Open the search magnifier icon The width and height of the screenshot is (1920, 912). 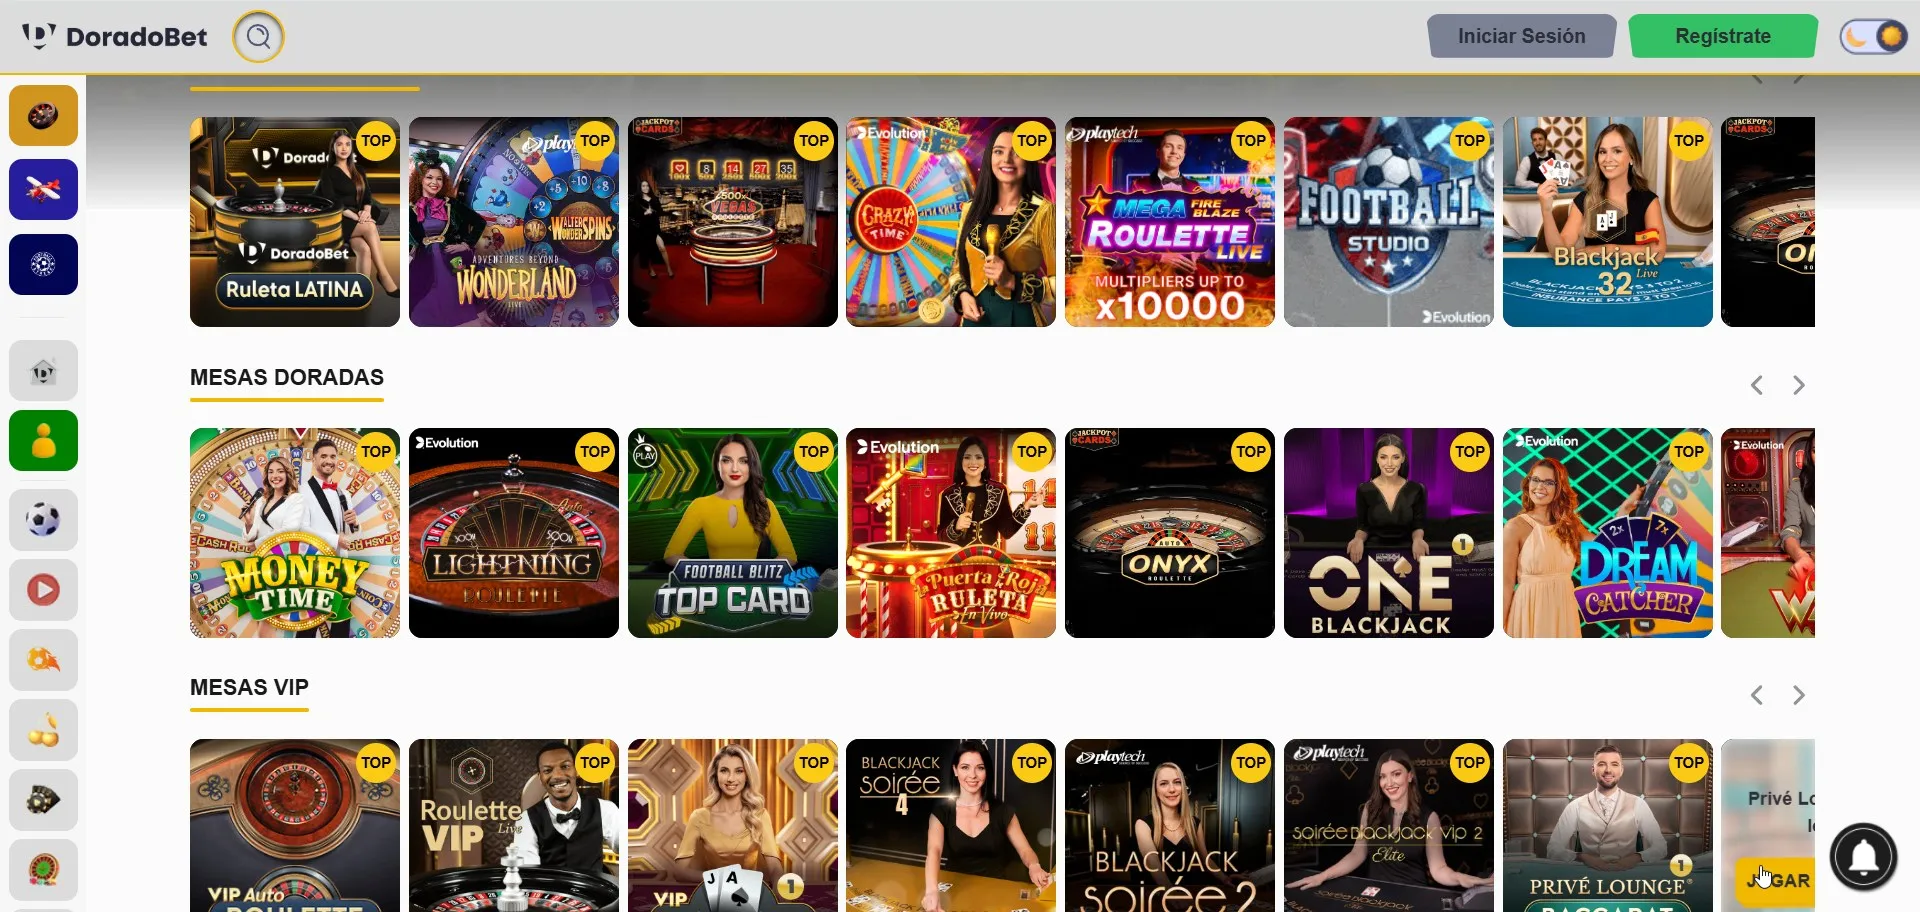point(258,37)
